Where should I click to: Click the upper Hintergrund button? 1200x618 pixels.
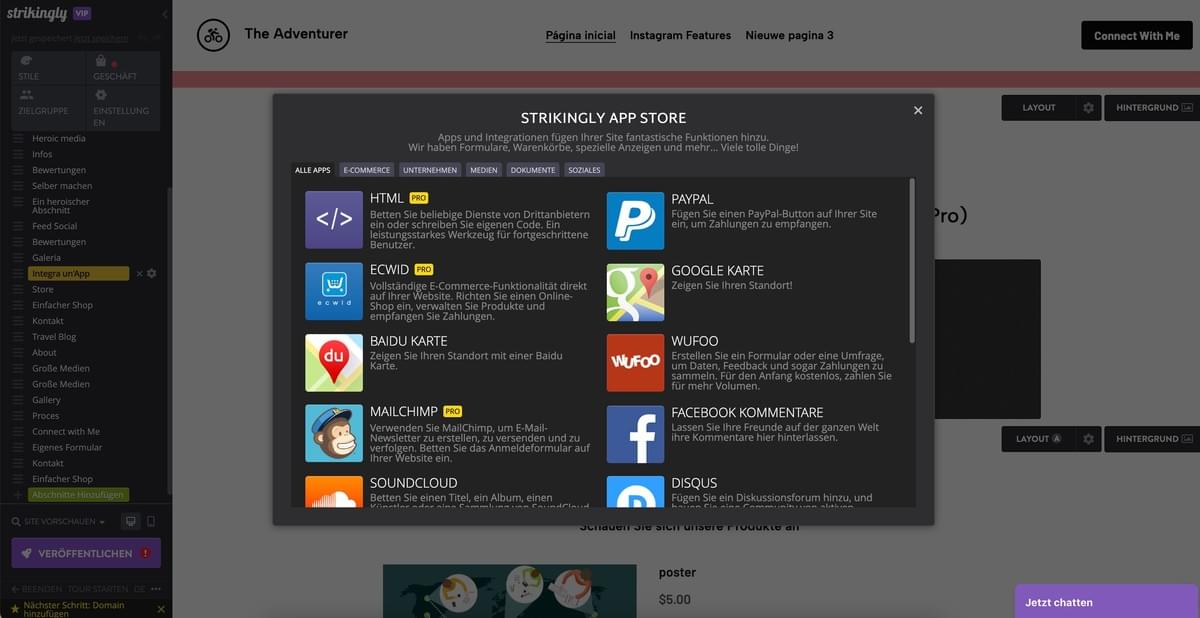[x=1154, y=107]
